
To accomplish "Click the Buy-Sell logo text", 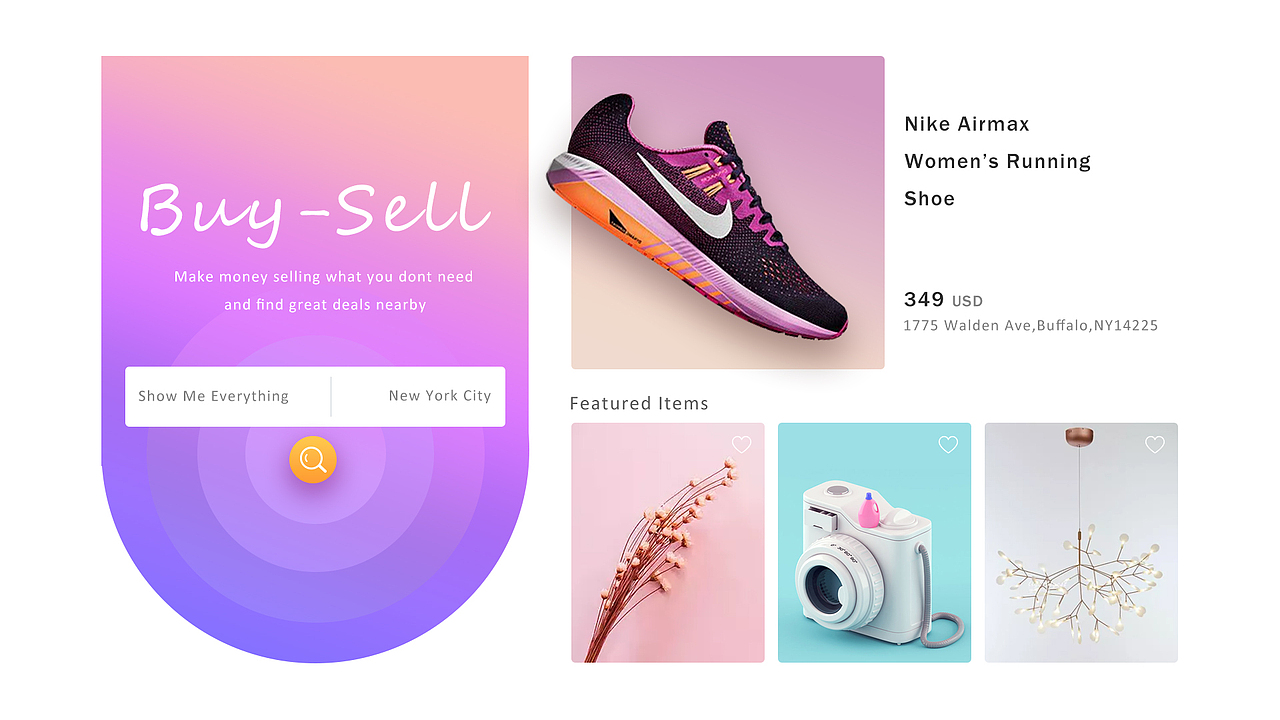I will [315, 212].
